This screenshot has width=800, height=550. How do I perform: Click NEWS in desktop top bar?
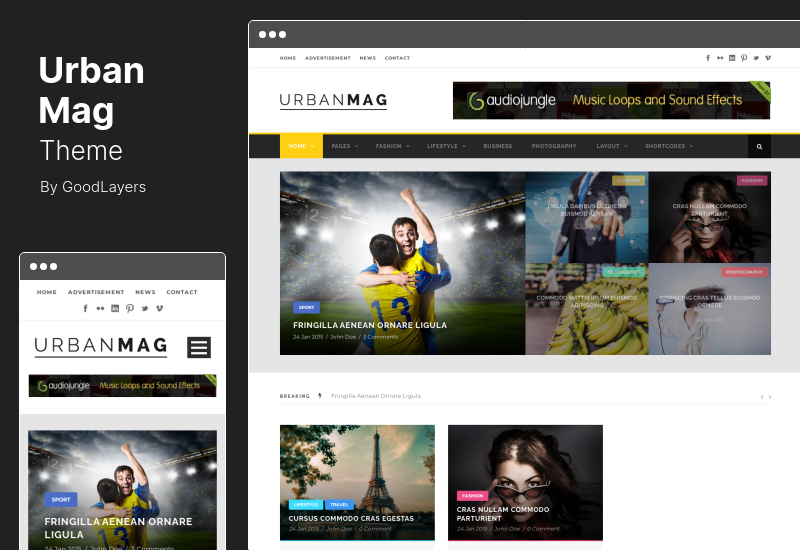click(367, 58)
